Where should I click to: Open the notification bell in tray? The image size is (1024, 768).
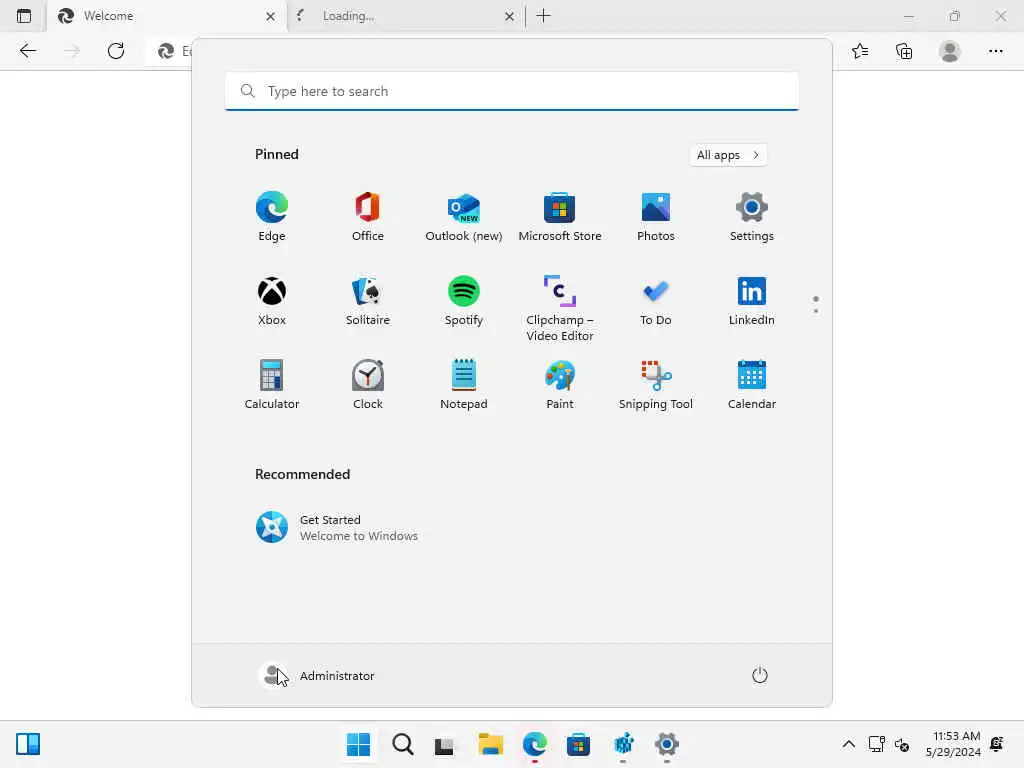pyautogui.click(x=997, y=744)
